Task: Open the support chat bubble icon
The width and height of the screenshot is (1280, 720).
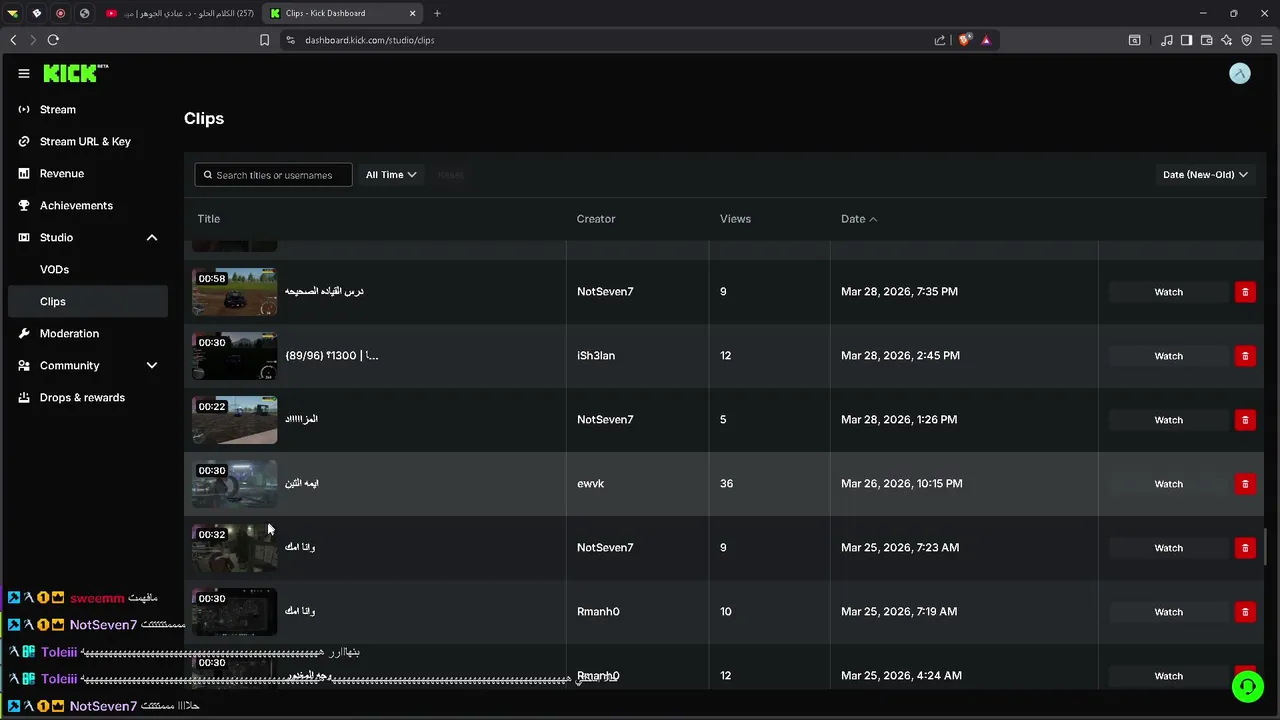Action: pyautogui.click(x=1247, y=686)
